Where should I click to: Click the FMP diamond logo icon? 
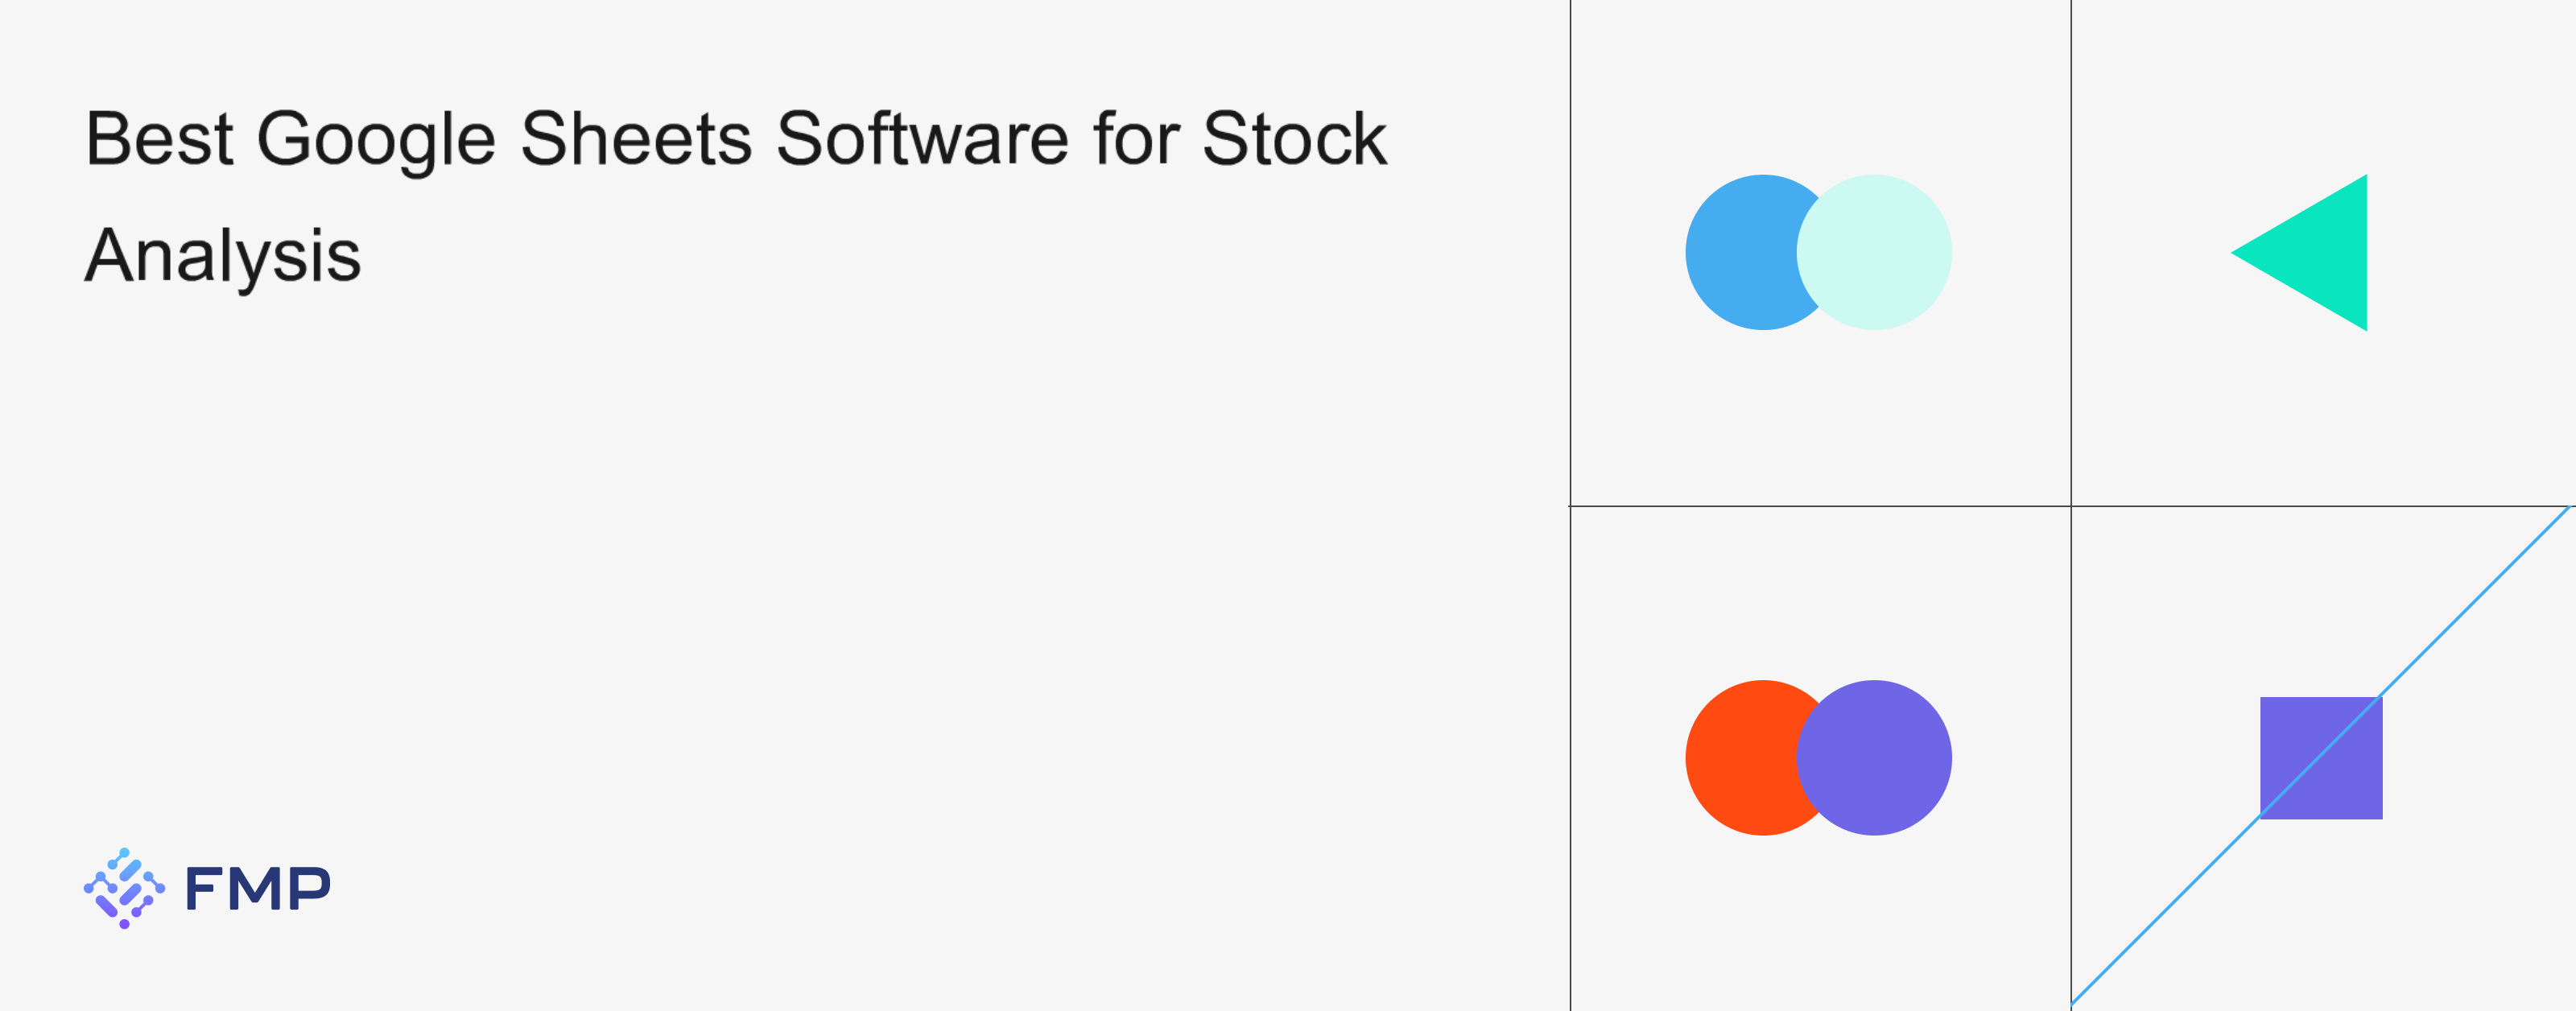[x=124, y=888]
